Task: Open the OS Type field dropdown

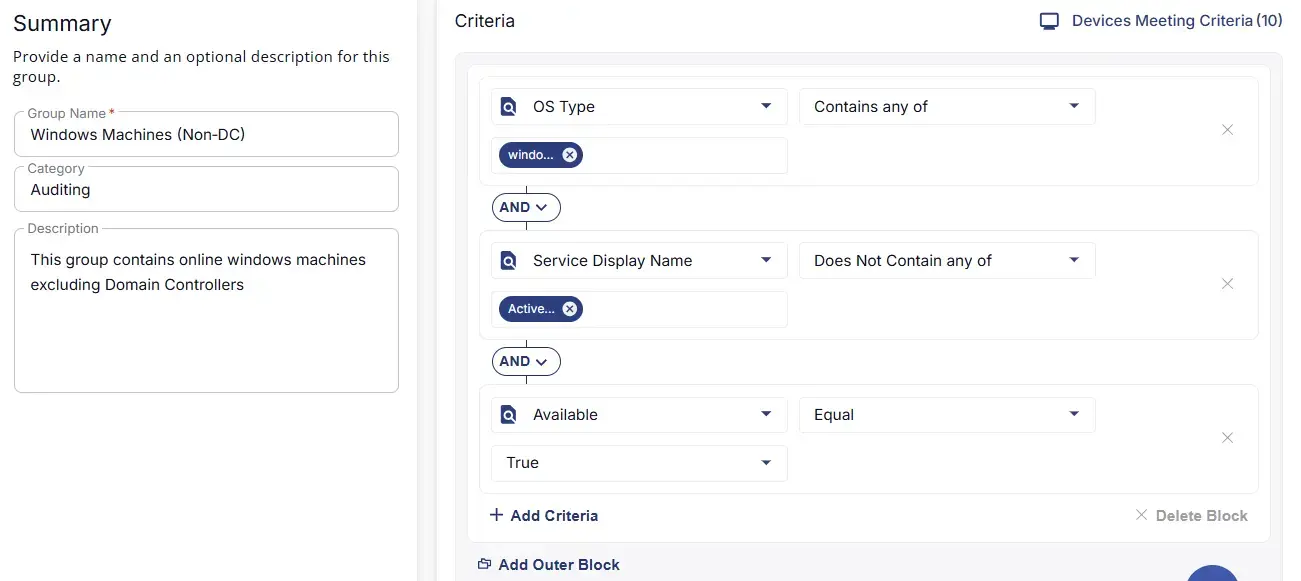Action: click(x=765, y=107)
